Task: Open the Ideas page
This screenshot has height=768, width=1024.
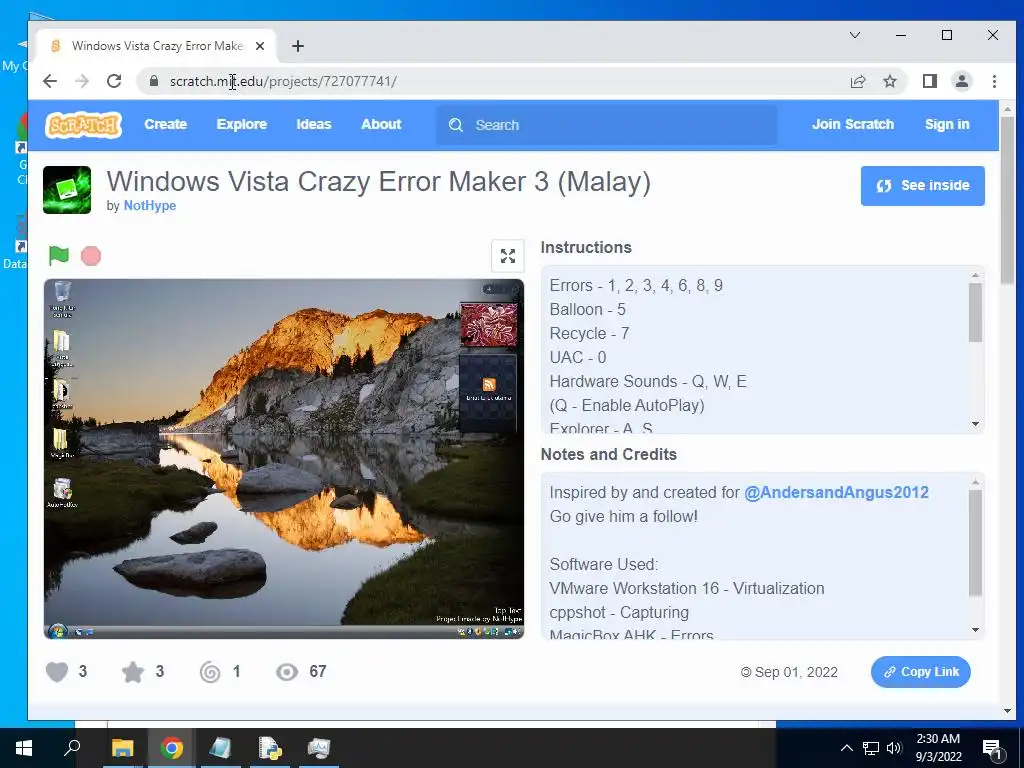Action: pyautogui.click(x=314, y=125)
